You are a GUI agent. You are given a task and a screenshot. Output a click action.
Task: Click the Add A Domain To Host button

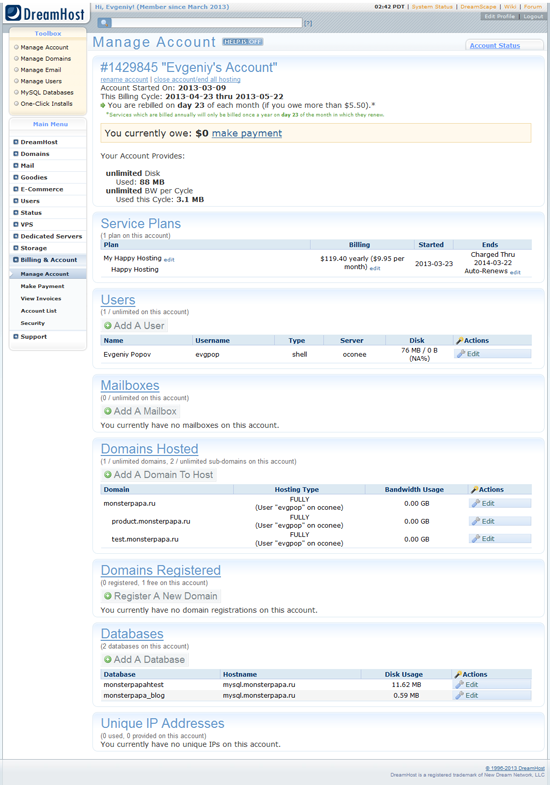pos(159,475)
